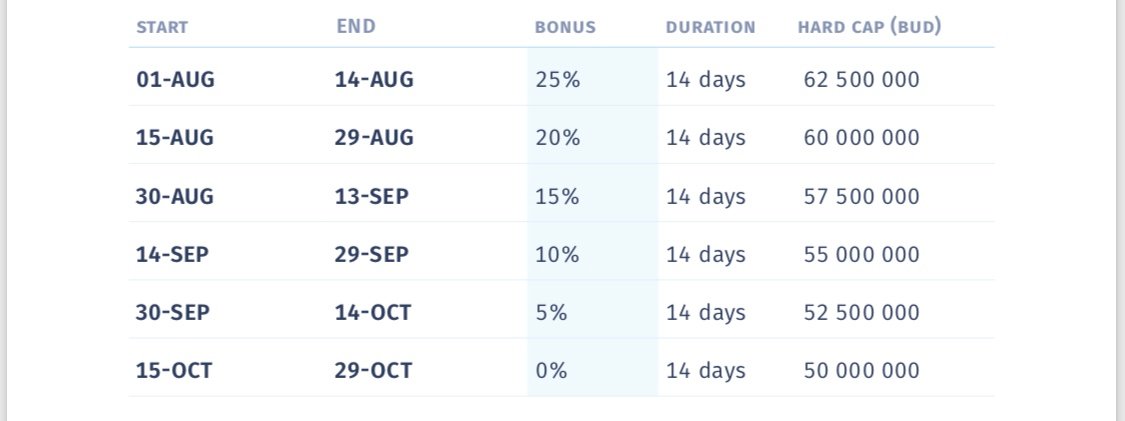Click the 50 000 000 hard cap
The image size is (1125, 421).
pos(862,371)
